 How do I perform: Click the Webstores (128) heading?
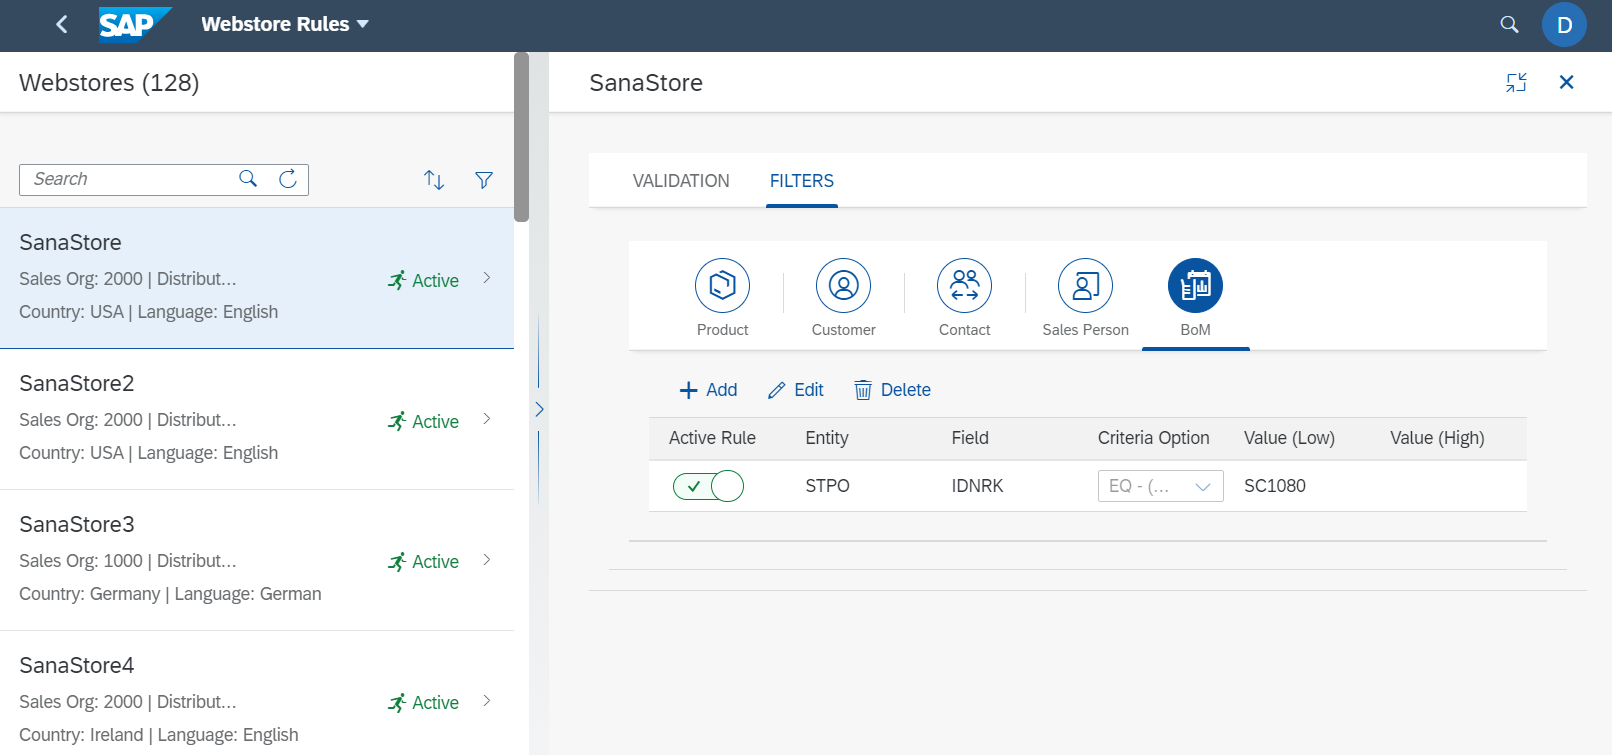(109, 83)
